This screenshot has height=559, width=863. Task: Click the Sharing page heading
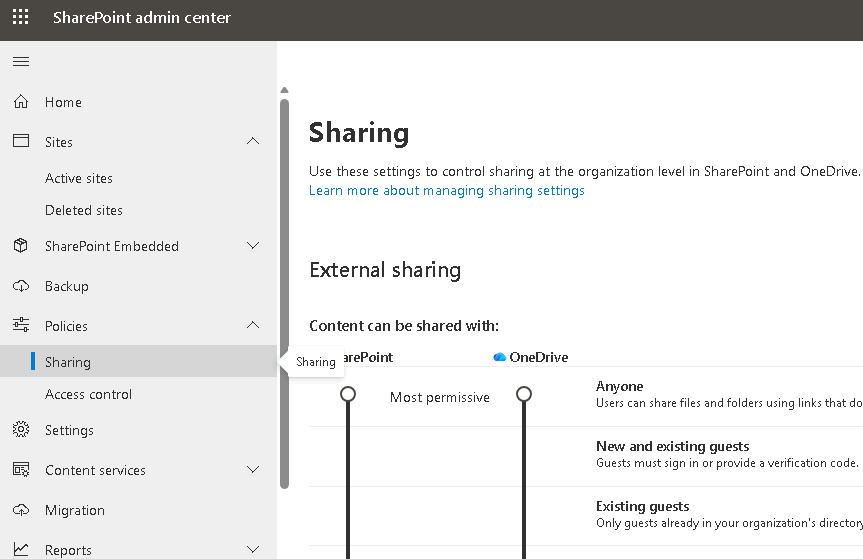click(x=359, y=133)
